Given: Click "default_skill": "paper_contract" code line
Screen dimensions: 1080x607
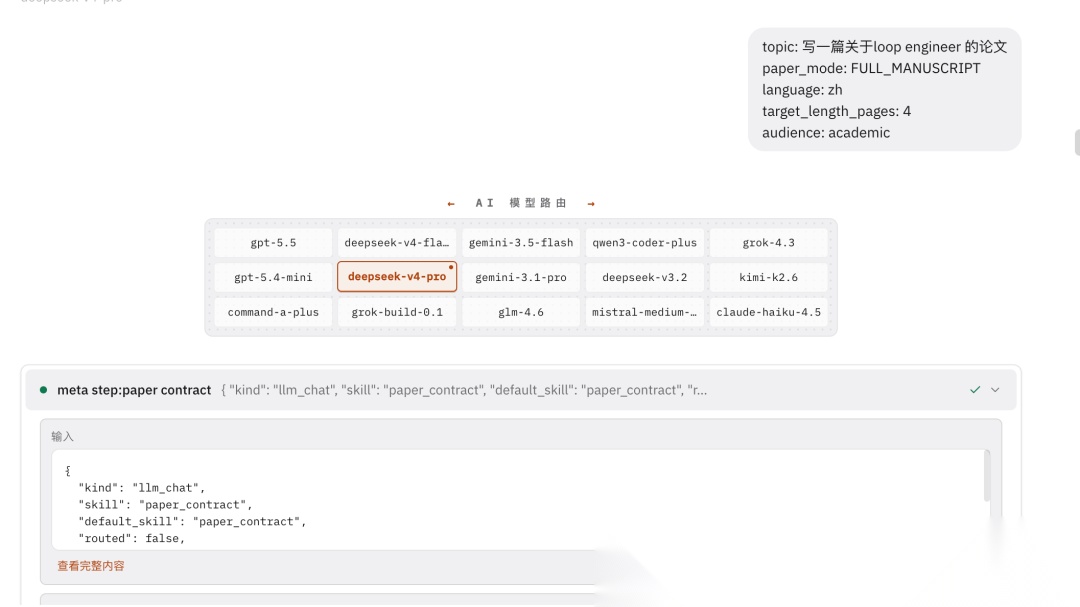Looking at the screenshot, I should [x=192, y=522].
